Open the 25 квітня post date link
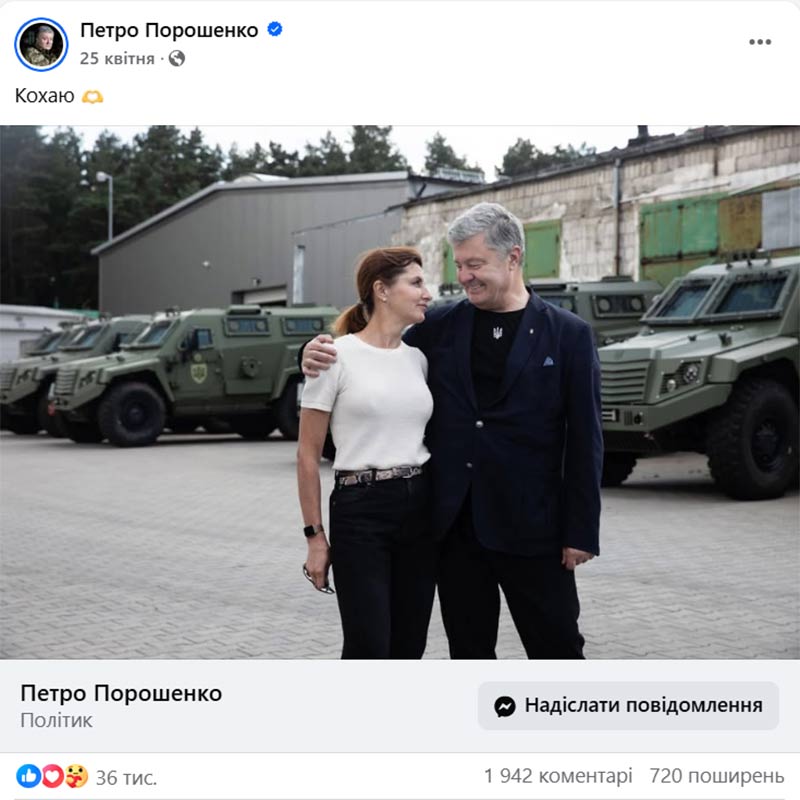 tap(117, 59)
